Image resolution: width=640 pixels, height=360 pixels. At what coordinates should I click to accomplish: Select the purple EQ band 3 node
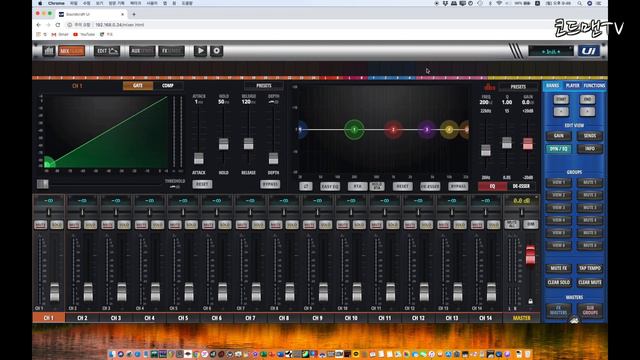tap(427, 129)
